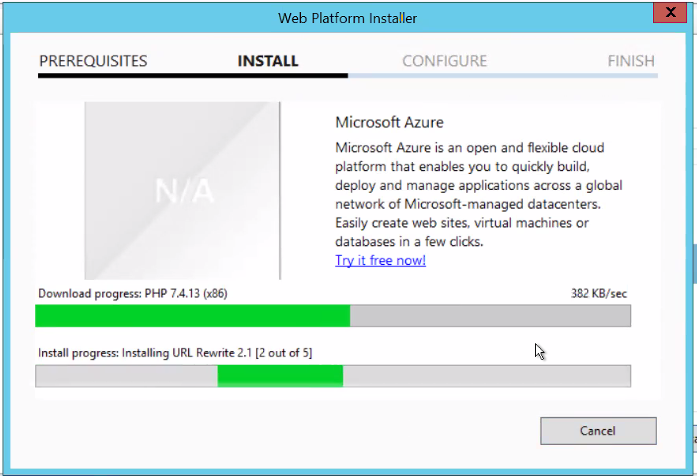Select the CONFIGURE step tab

point(445,61)
